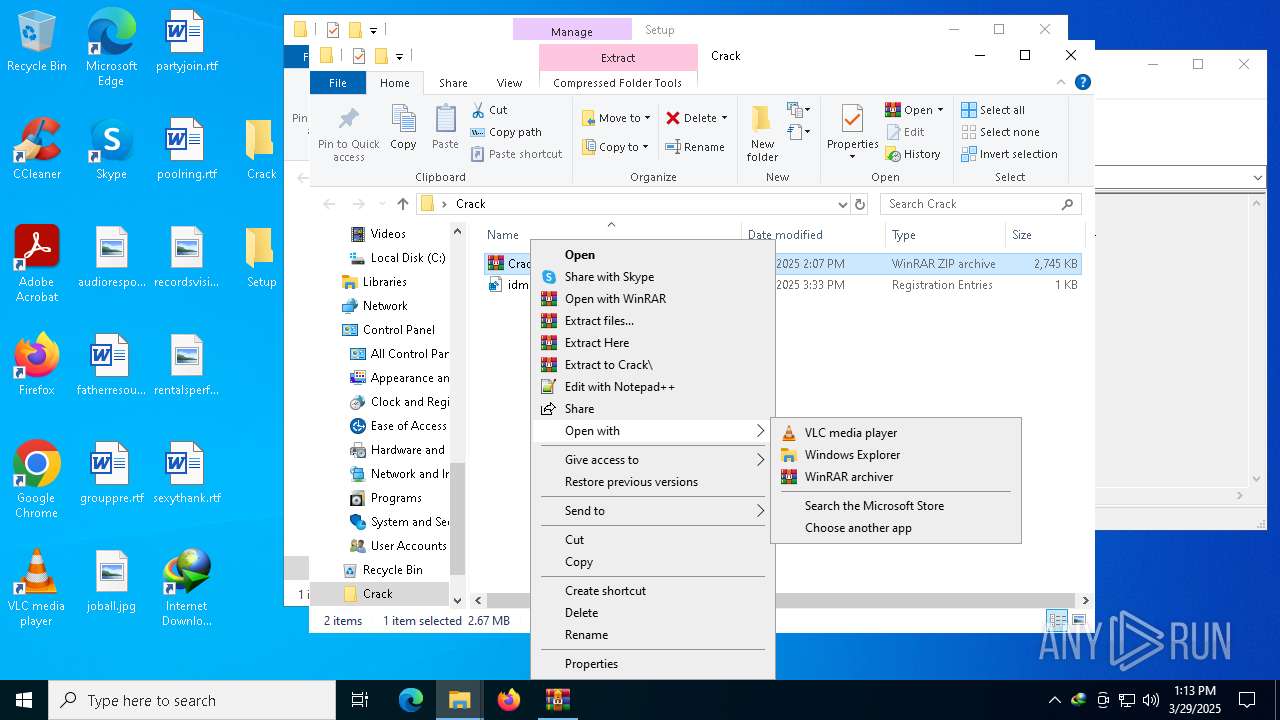Screen dimensions: 1280x720
Task: Click Rename in the ribbon
Action: tap(696, 147)
